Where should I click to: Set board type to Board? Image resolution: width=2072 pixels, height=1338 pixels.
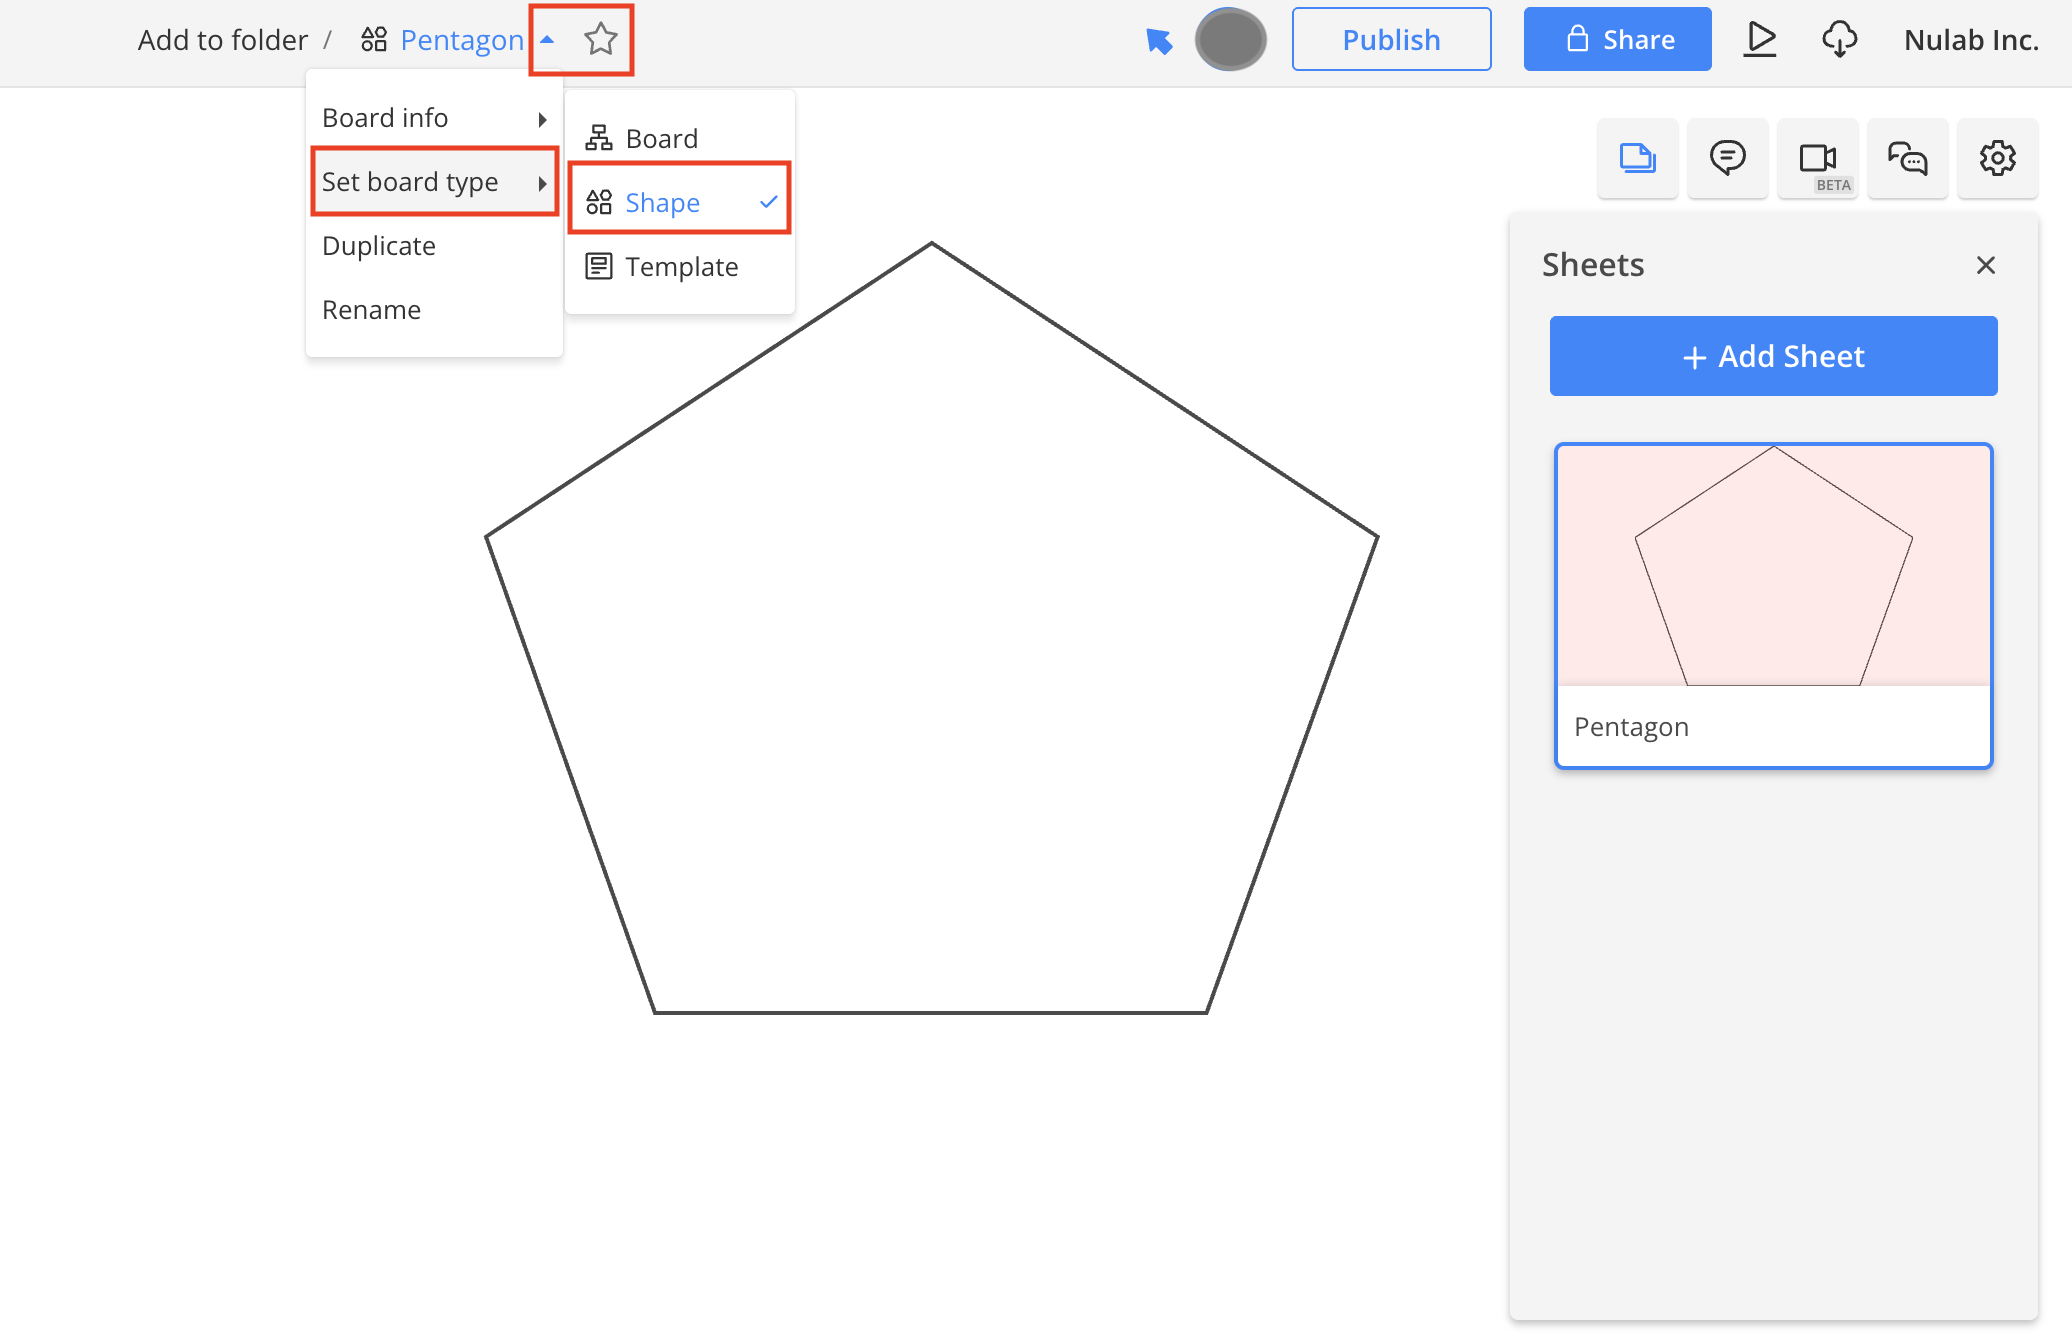(680, 138)
